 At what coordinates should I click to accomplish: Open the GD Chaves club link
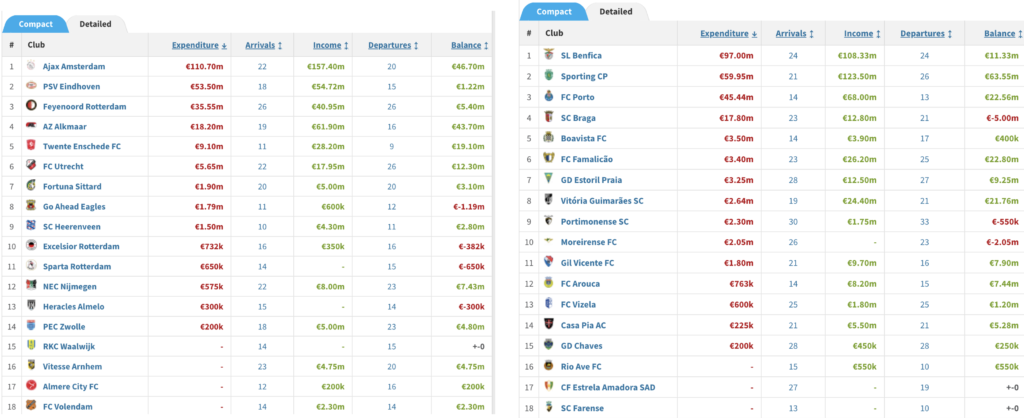click(581, 346)
